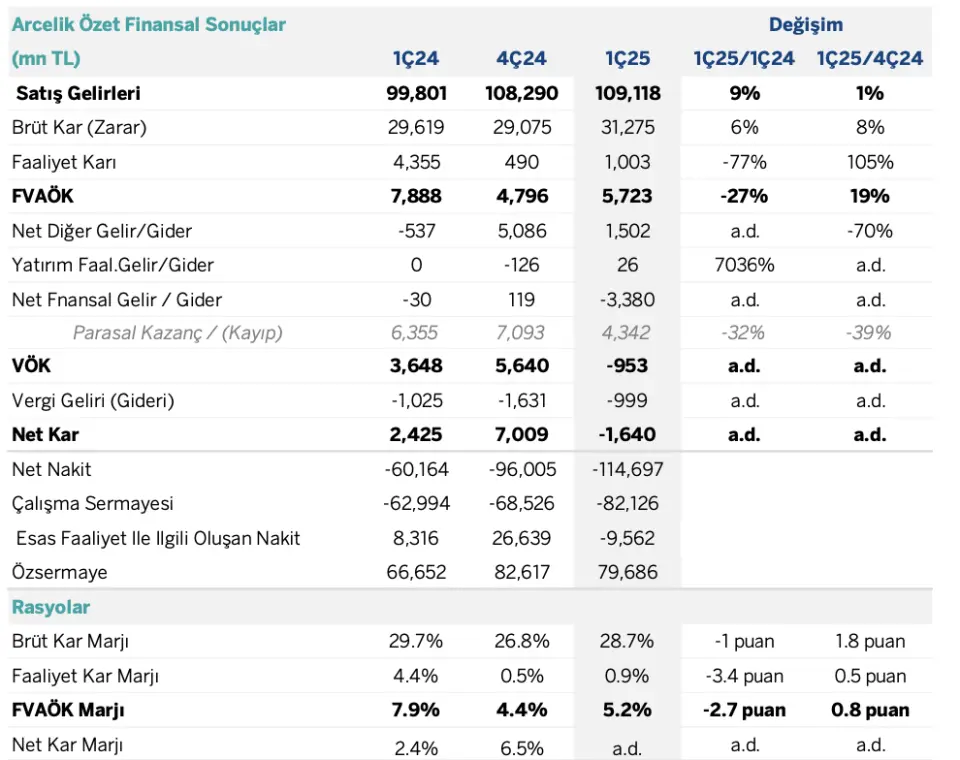This screenshot has width=960, height=760.
Task: Click the '0.8 puan' cell
Action: point(870,710)
